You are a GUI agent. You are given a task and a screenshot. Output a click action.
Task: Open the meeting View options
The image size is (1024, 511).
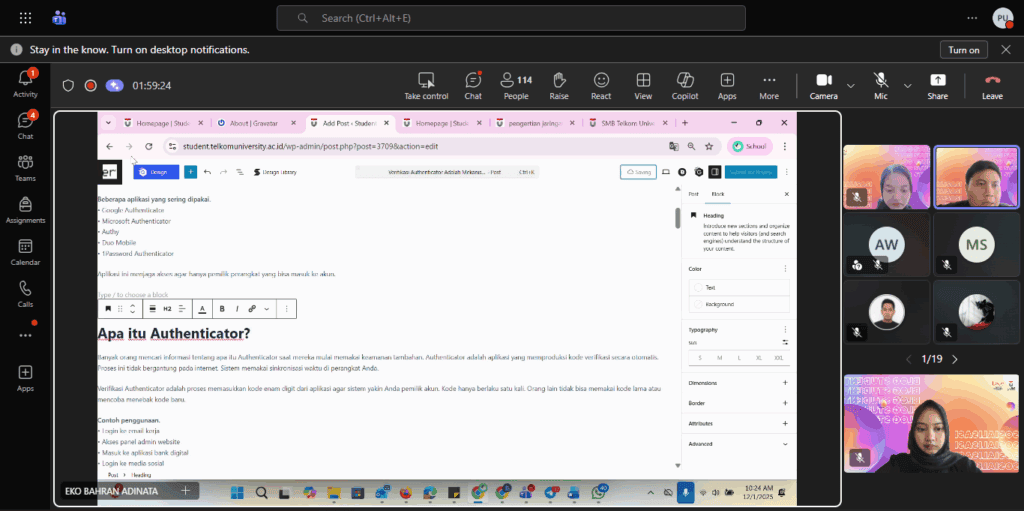pos(643,86)
